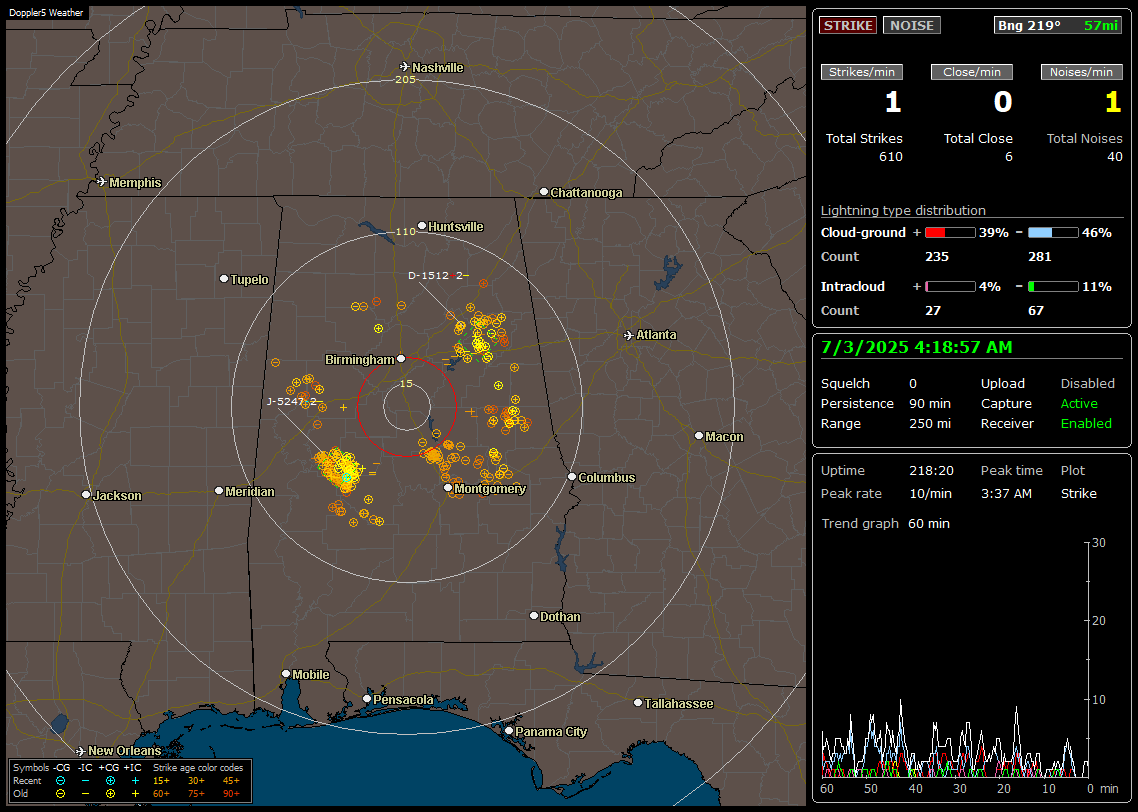The height and width of the screenshot is (812, 1138).
Task: Click the Bng 219° bearing readout box
Action: 1058,25
